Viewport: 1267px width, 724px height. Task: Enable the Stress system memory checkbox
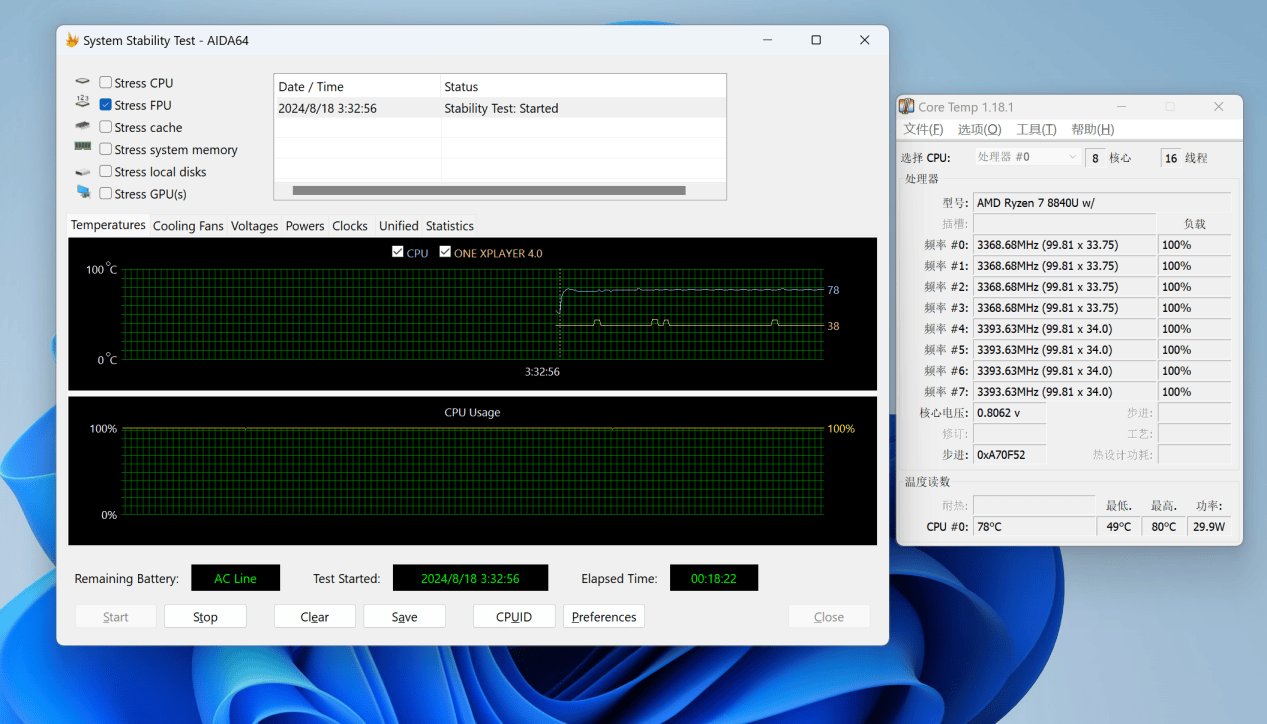105,149
